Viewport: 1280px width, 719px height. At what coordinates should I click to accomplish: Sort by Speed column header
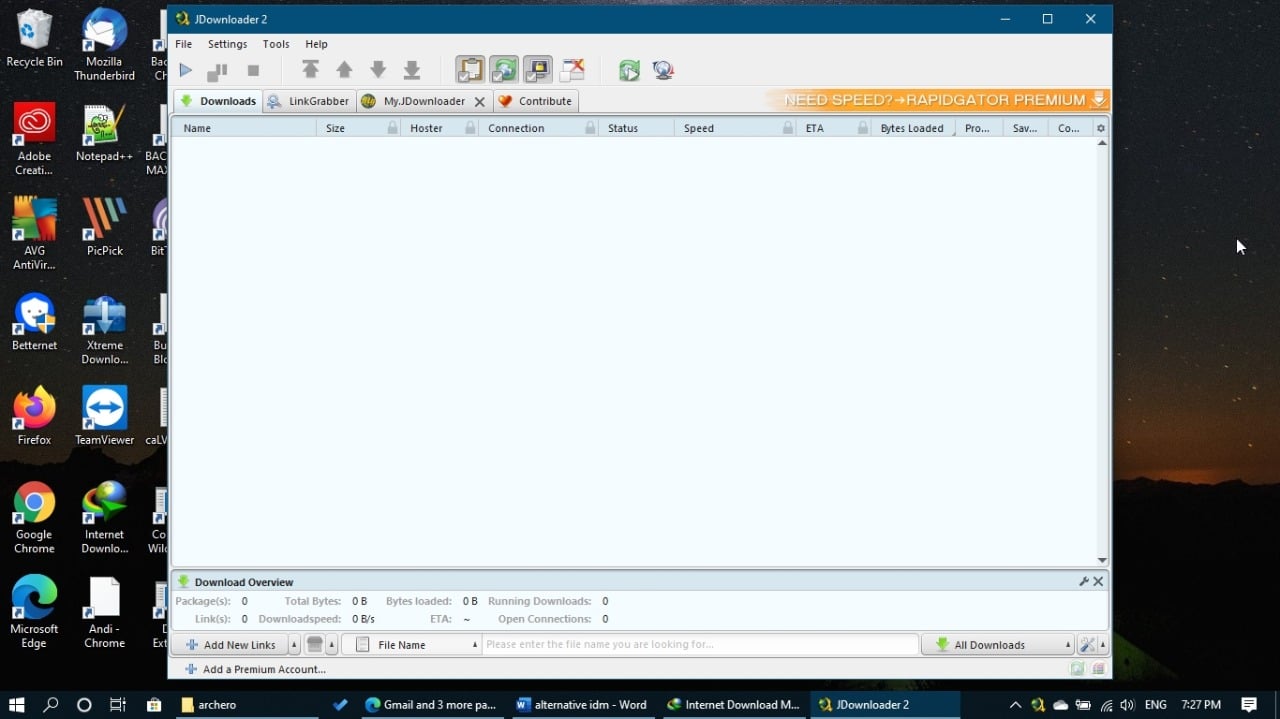(699, 128)
